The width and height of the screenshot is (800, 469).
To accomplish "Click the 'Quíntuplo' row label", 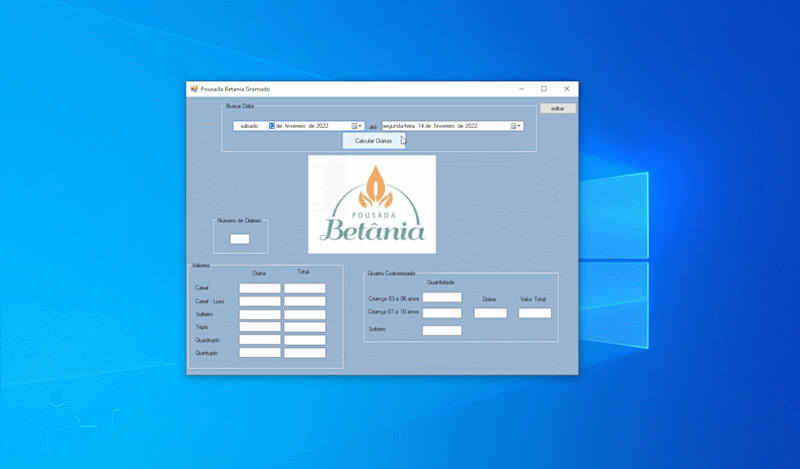I will (x=207, y=353).
